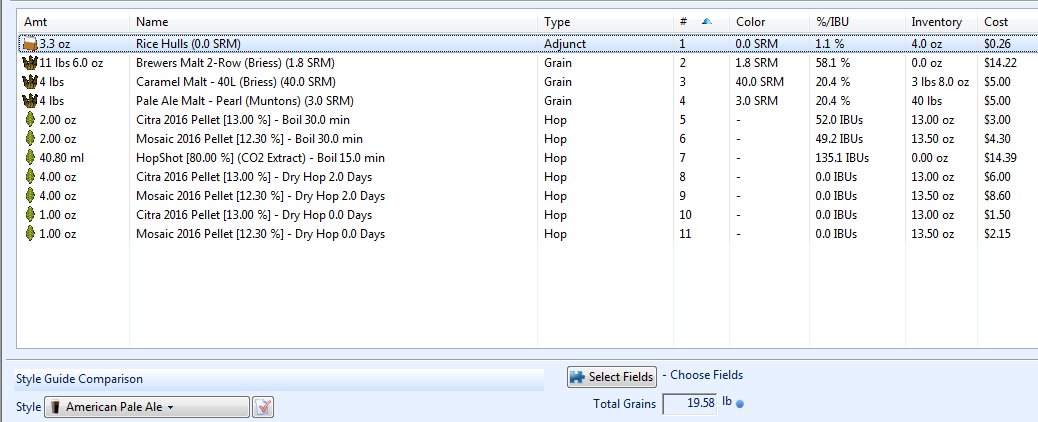
Task: Click the style guide checklist icon
Action: [x=263, y=407]
